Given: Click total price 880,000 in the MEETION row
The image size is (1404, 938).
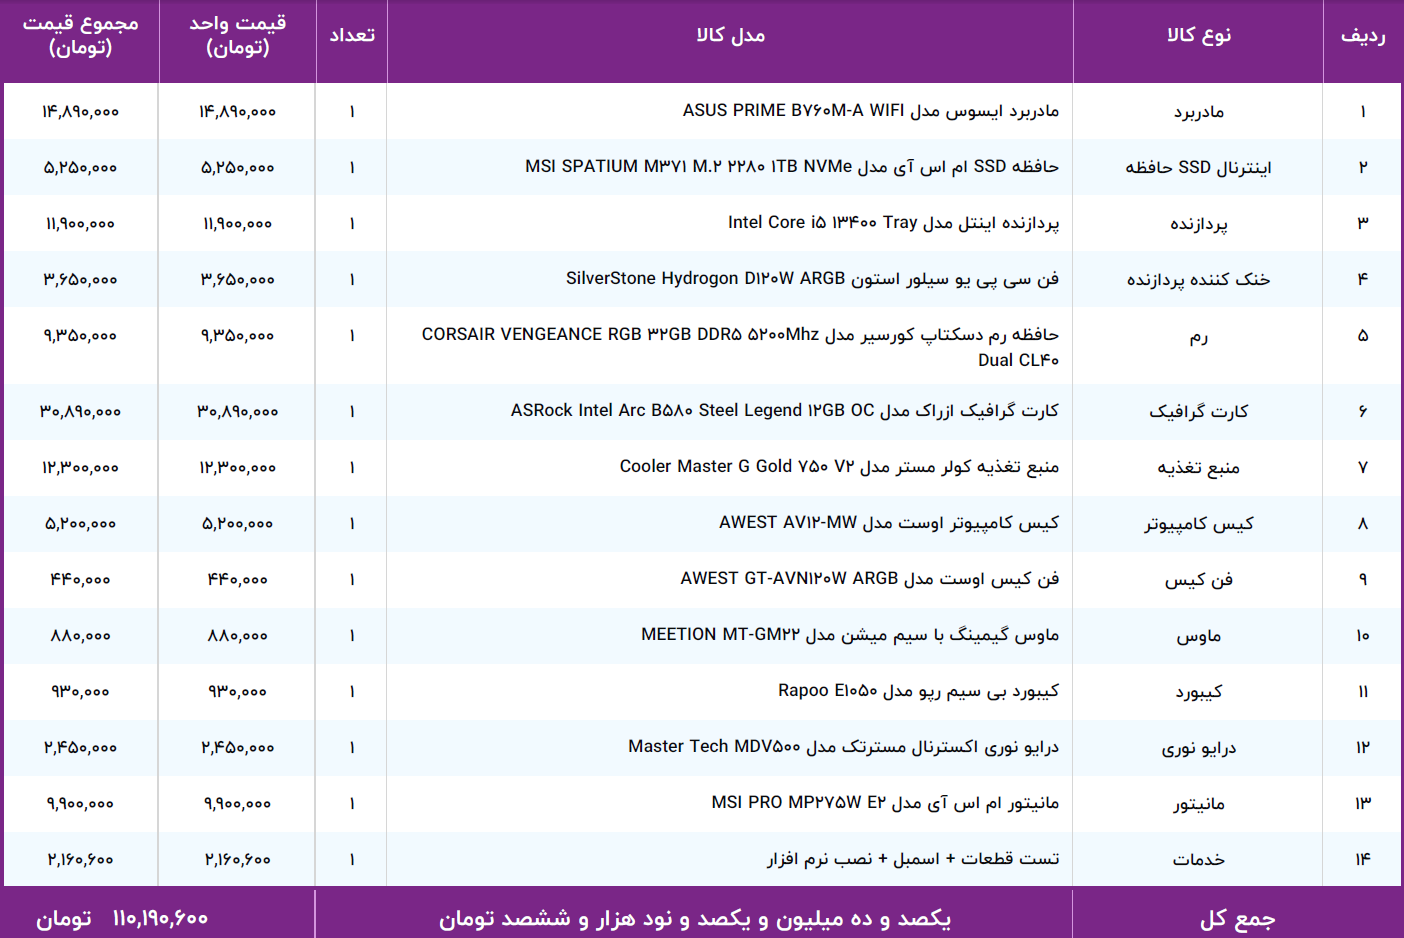Looking at the screenshot, I should pos(81,636).
